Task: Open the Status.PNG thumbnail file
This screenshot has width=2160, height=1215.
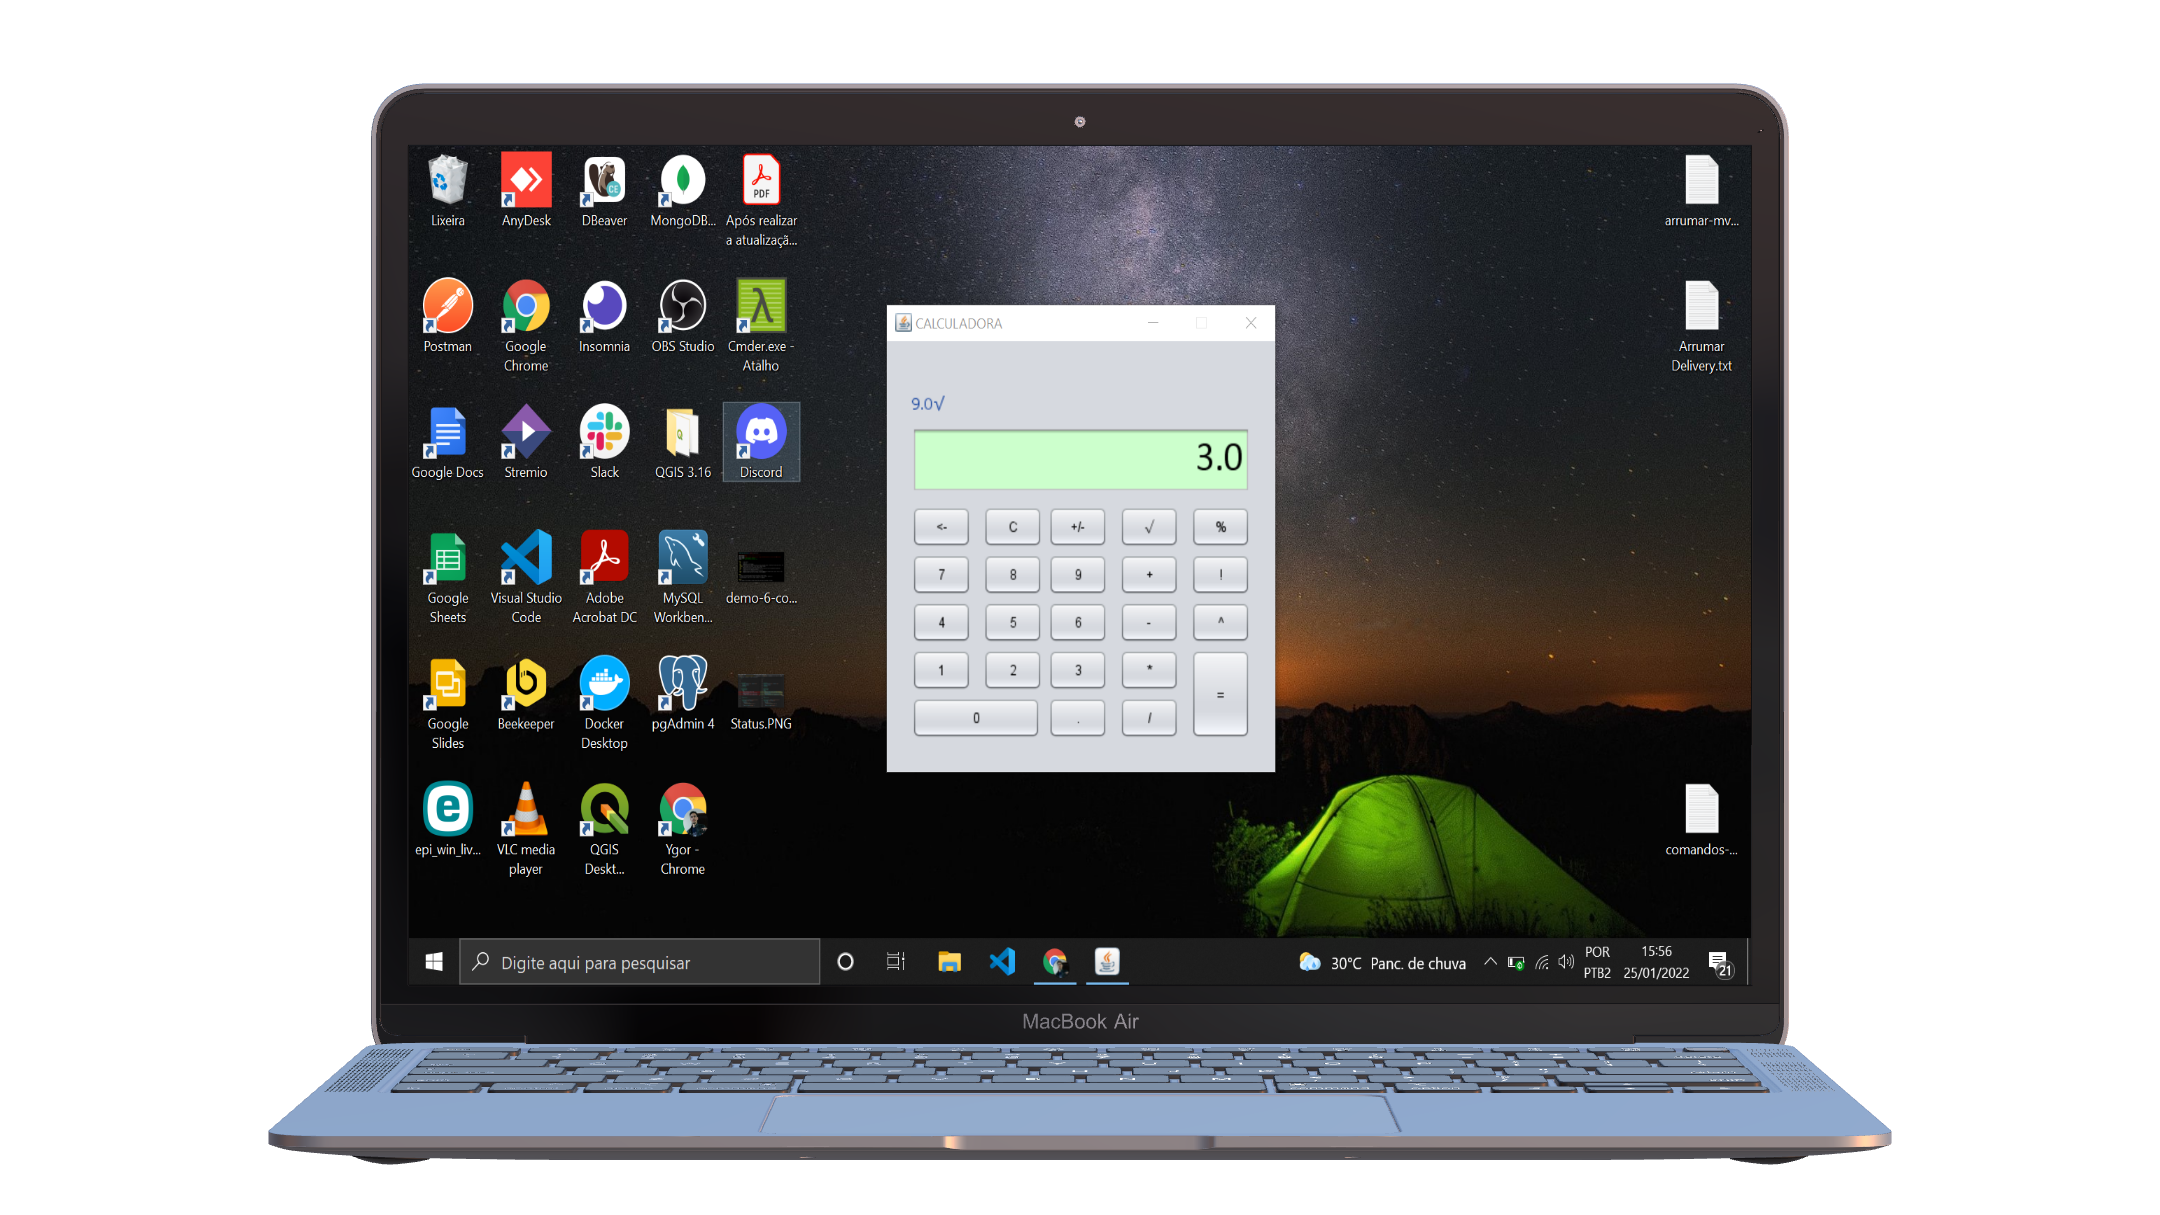Action: 761,691
